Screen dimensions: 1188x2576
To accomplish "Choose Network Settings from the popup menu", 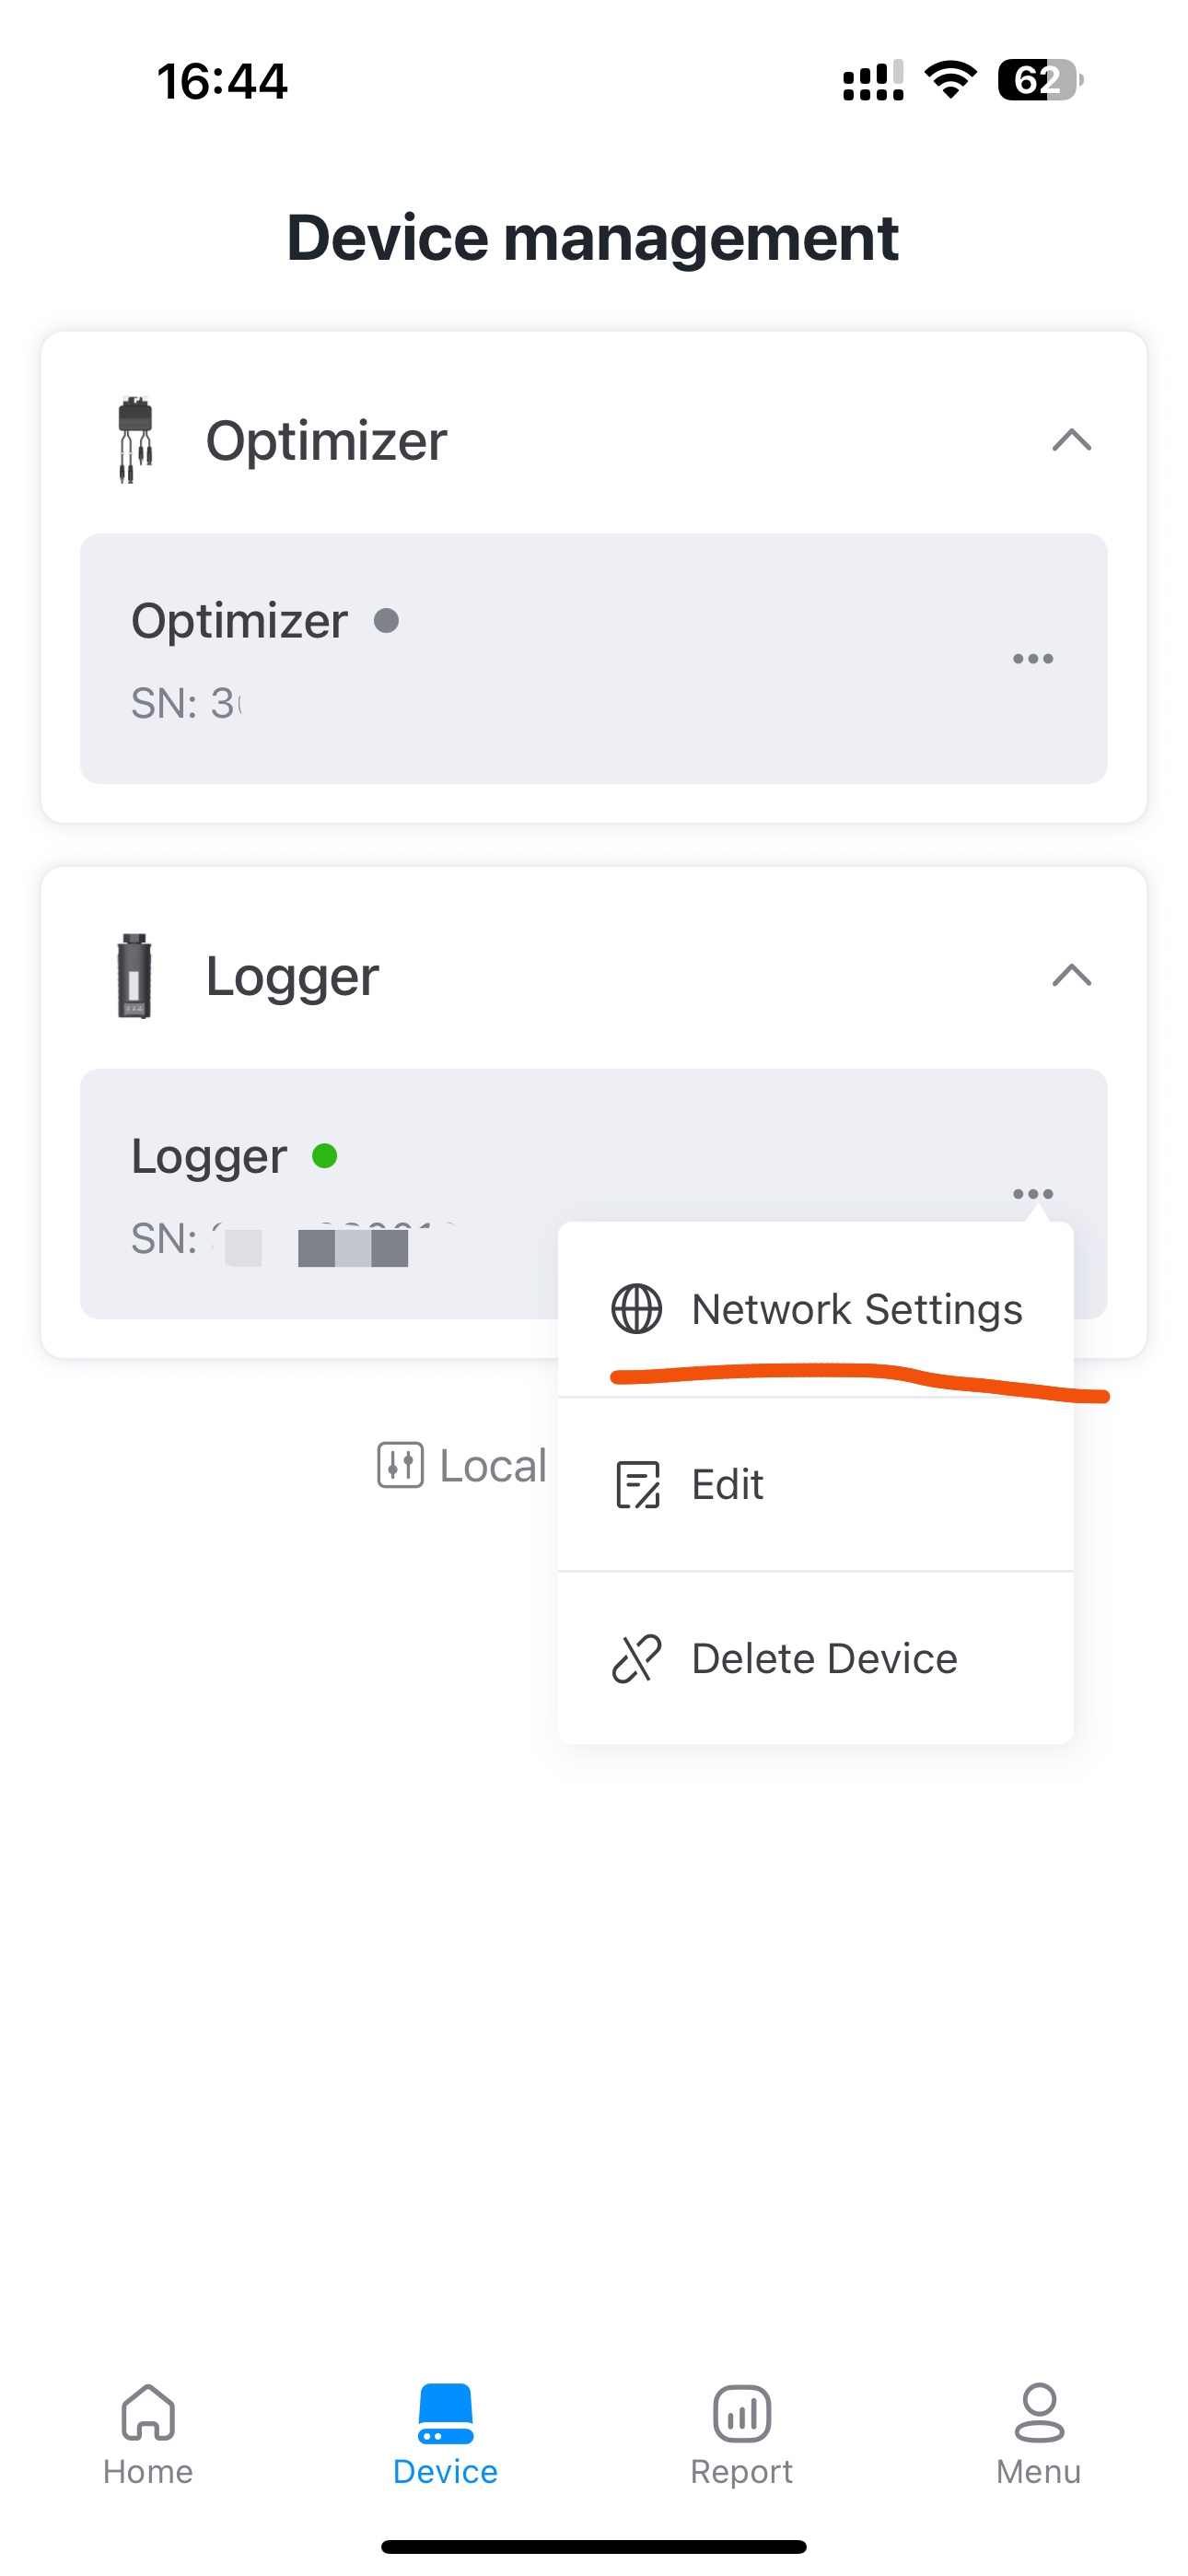I will tap(856, 1309).
